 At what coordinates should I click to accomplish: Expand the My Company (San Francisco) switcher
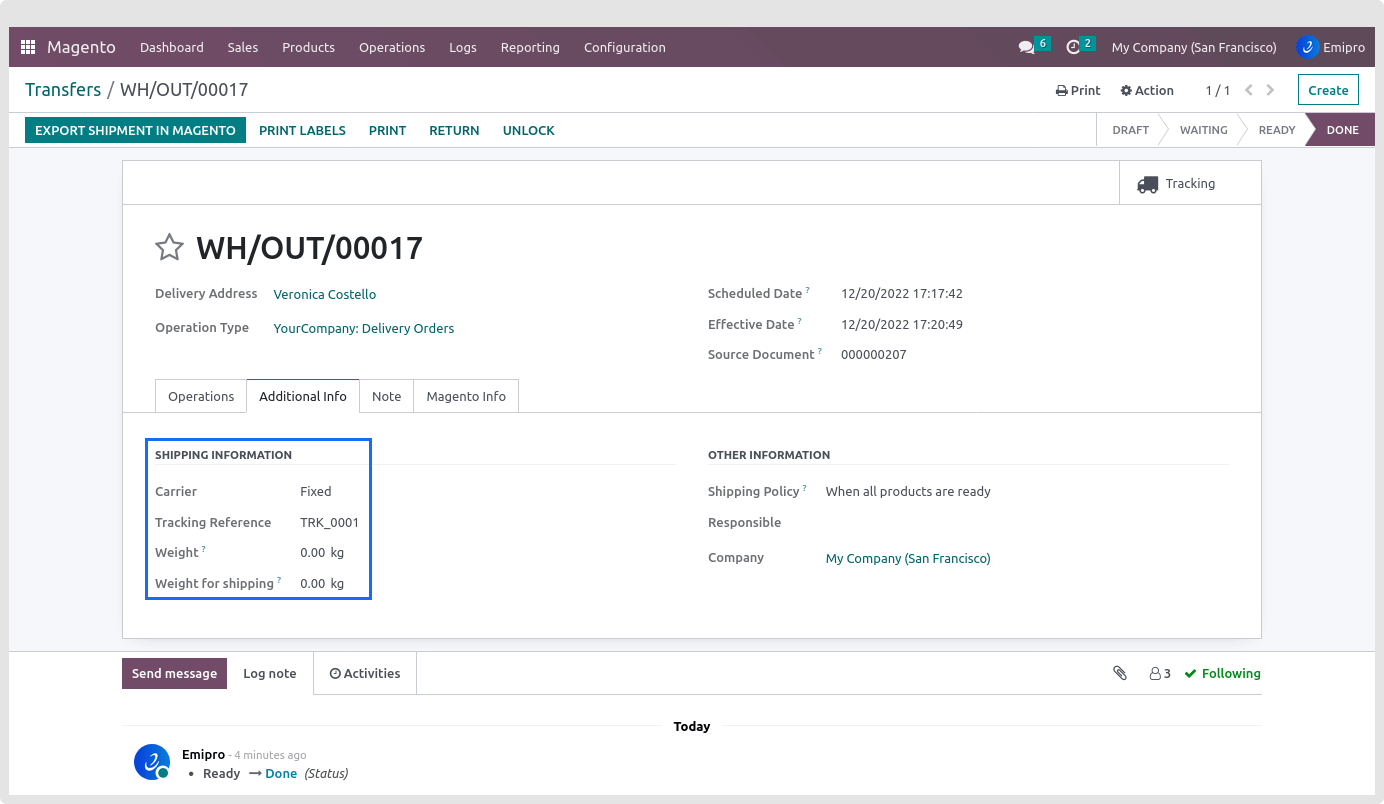click(x=1194, y=47)
